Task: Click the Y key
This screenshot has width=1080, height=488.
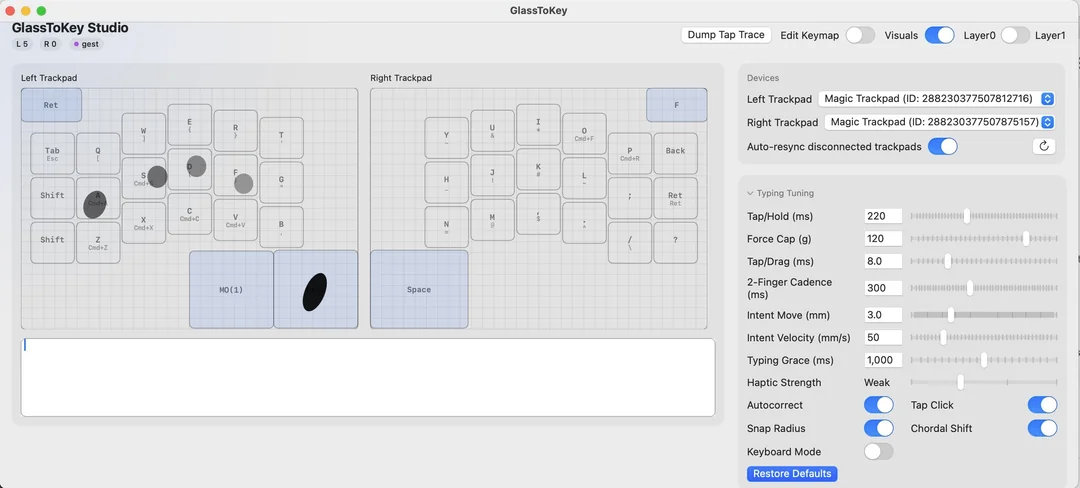Action: (x=446, y=138)
